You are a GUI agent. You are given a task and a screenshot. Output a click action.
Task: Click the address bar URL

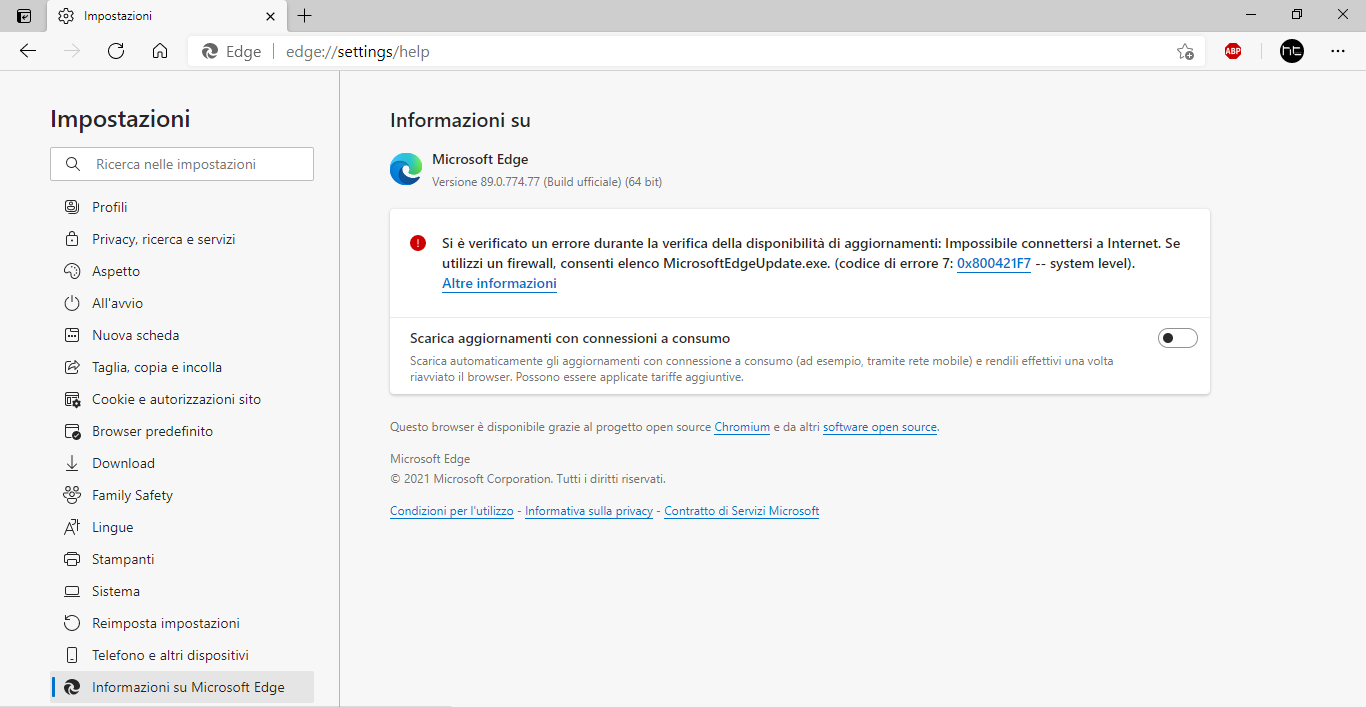[x=358, y=52]
